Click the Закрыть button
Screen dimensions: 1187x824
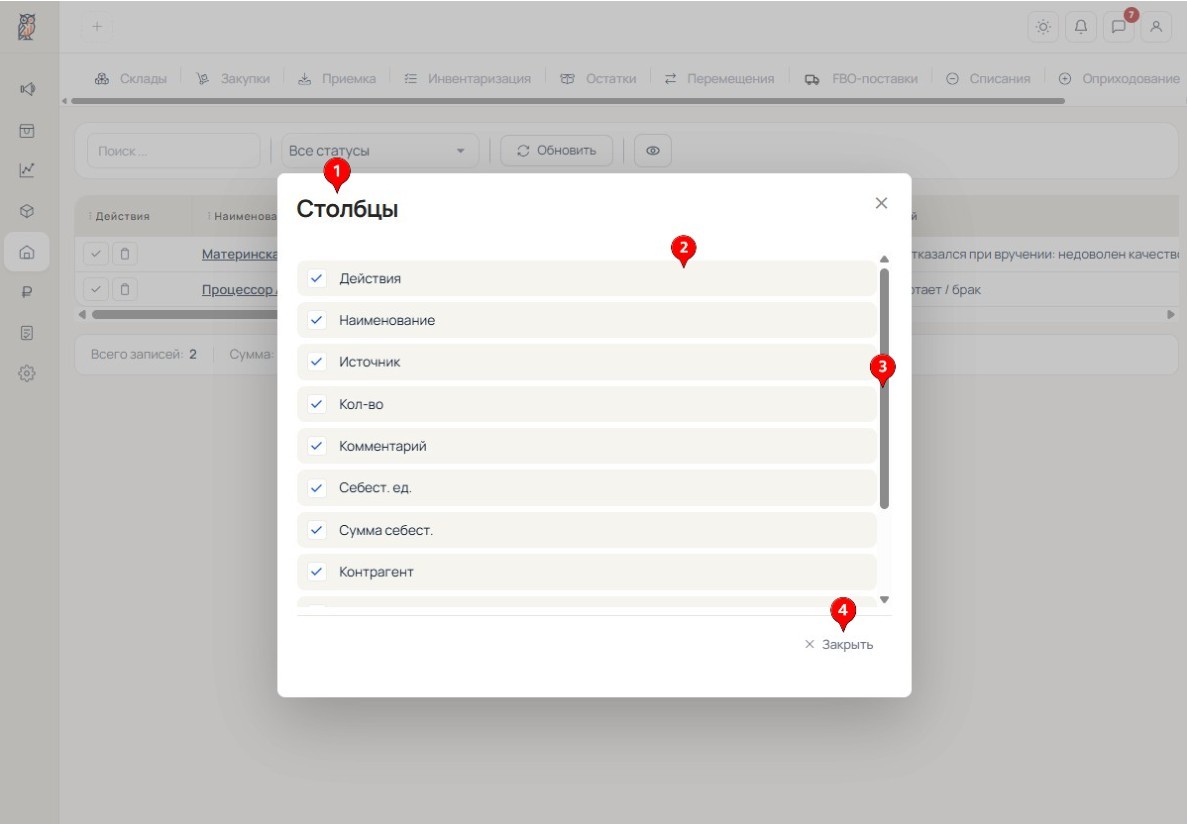[839, 645]
